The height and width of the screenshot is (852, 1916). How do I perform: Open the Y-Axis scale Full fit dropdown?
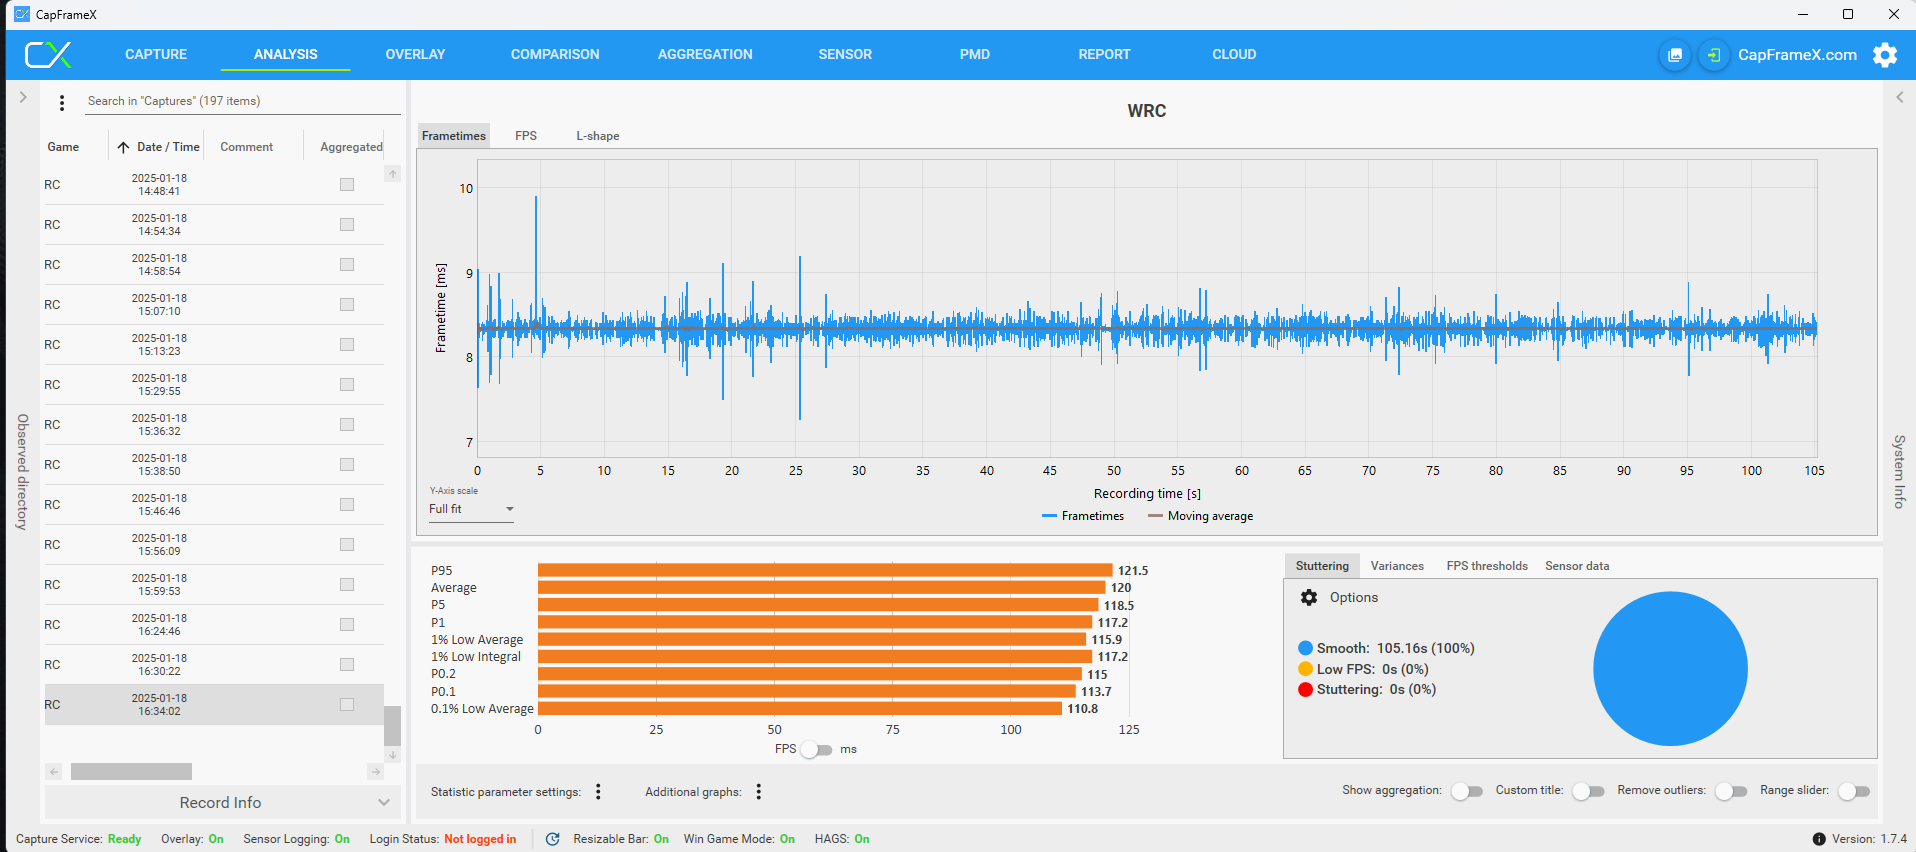(471, 509)
